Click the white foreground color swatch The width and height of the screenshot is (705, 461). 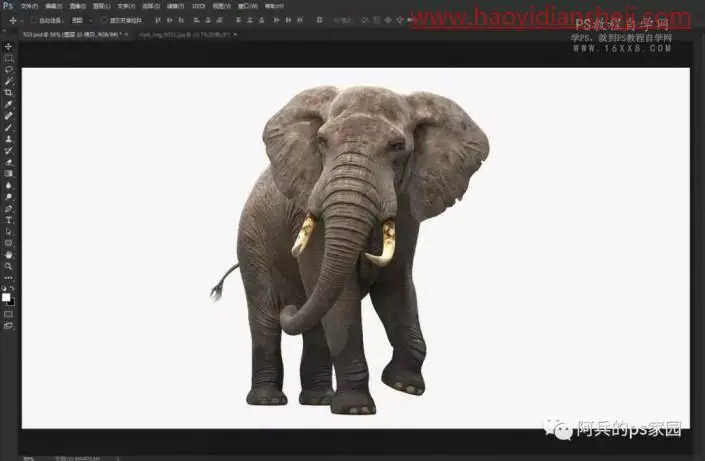tap(5, 297)
